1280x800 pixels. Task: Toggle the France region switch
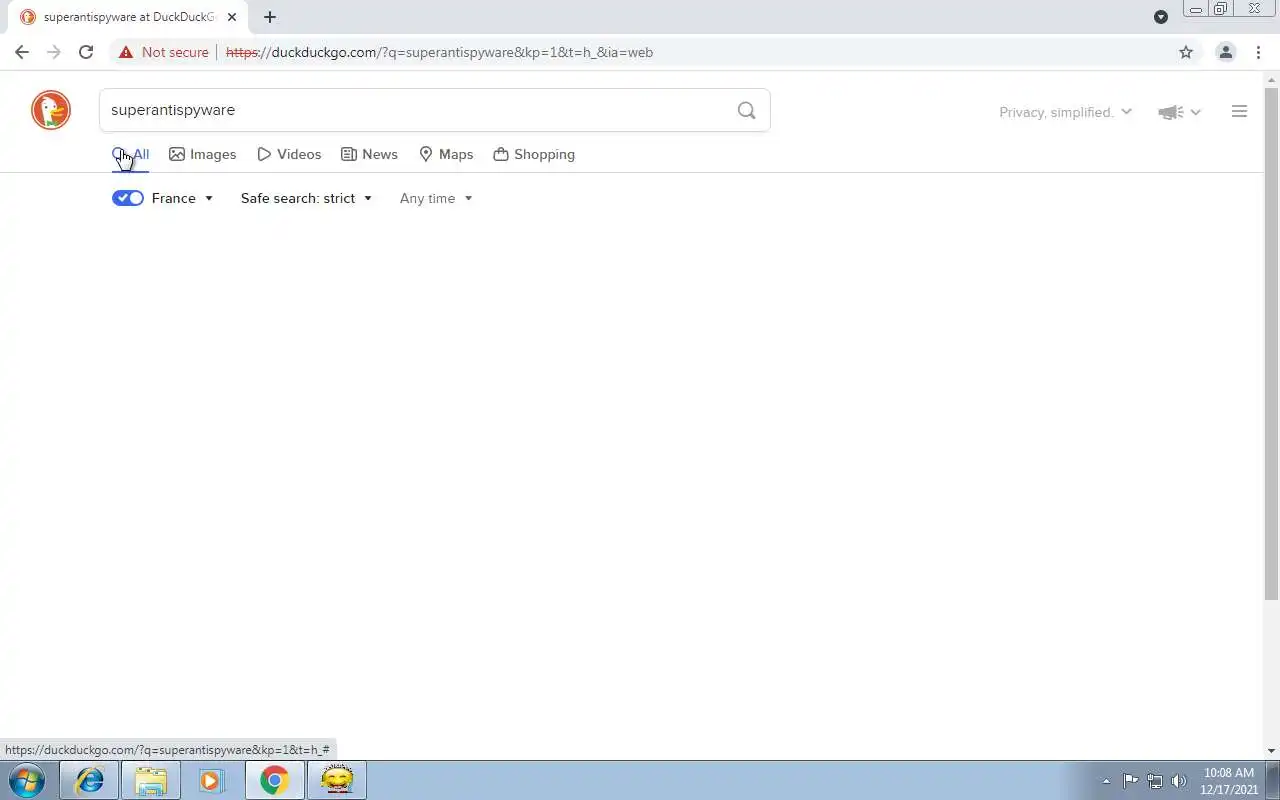coord(128,198)
